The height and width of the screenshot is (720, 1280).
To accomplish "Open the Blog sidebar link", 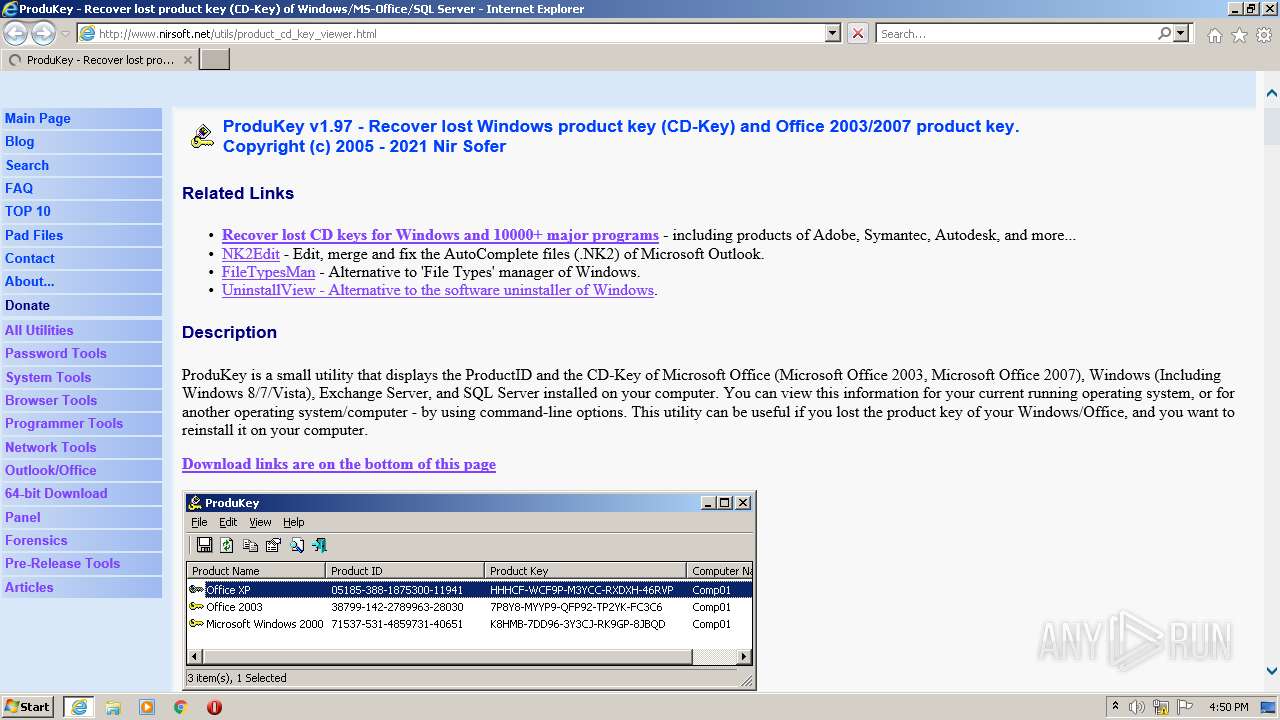I will (x=81, y=142).
